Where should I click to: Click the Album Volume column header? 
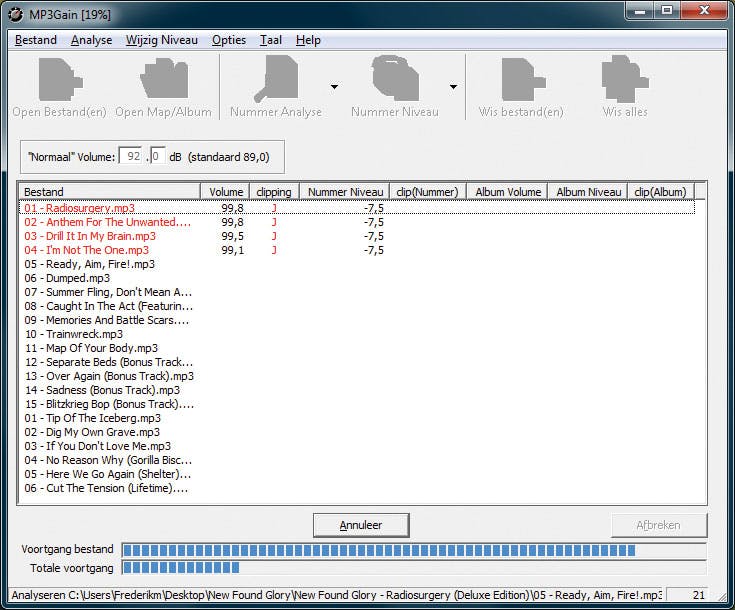tap(507, 192)
